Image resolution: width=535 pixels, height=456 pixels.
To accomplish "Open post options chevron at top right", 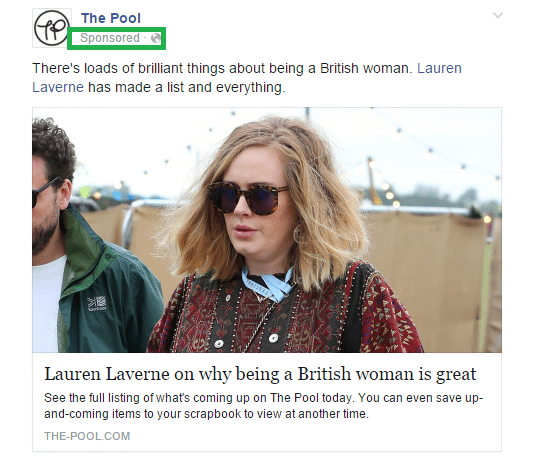I will pos(498,15).
